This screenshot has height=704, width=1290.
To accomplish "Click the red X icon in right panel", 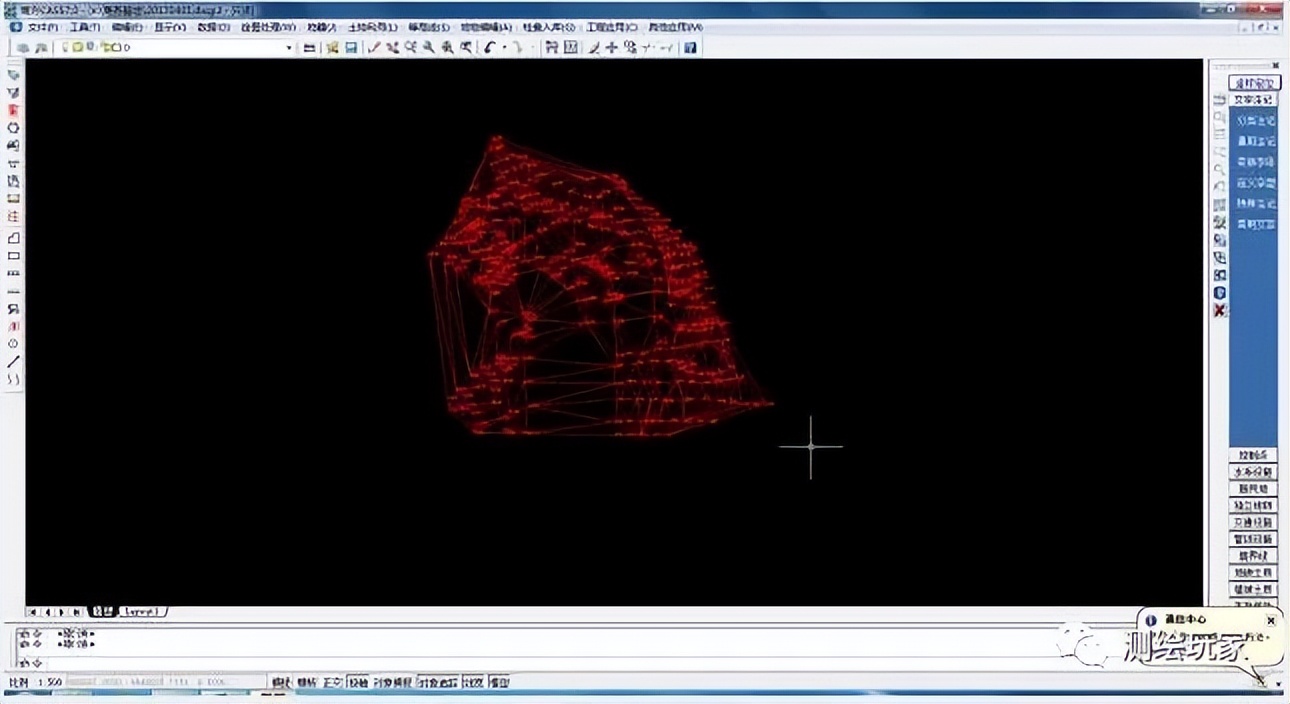I will [1220, 311].
